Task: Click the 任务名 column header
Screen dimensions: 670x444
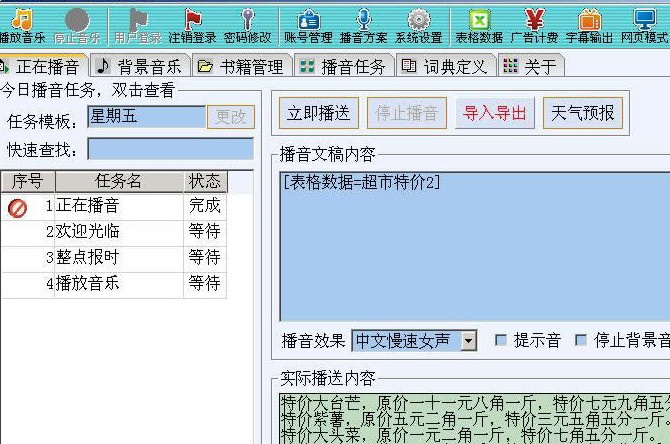Action: [119, 181]
